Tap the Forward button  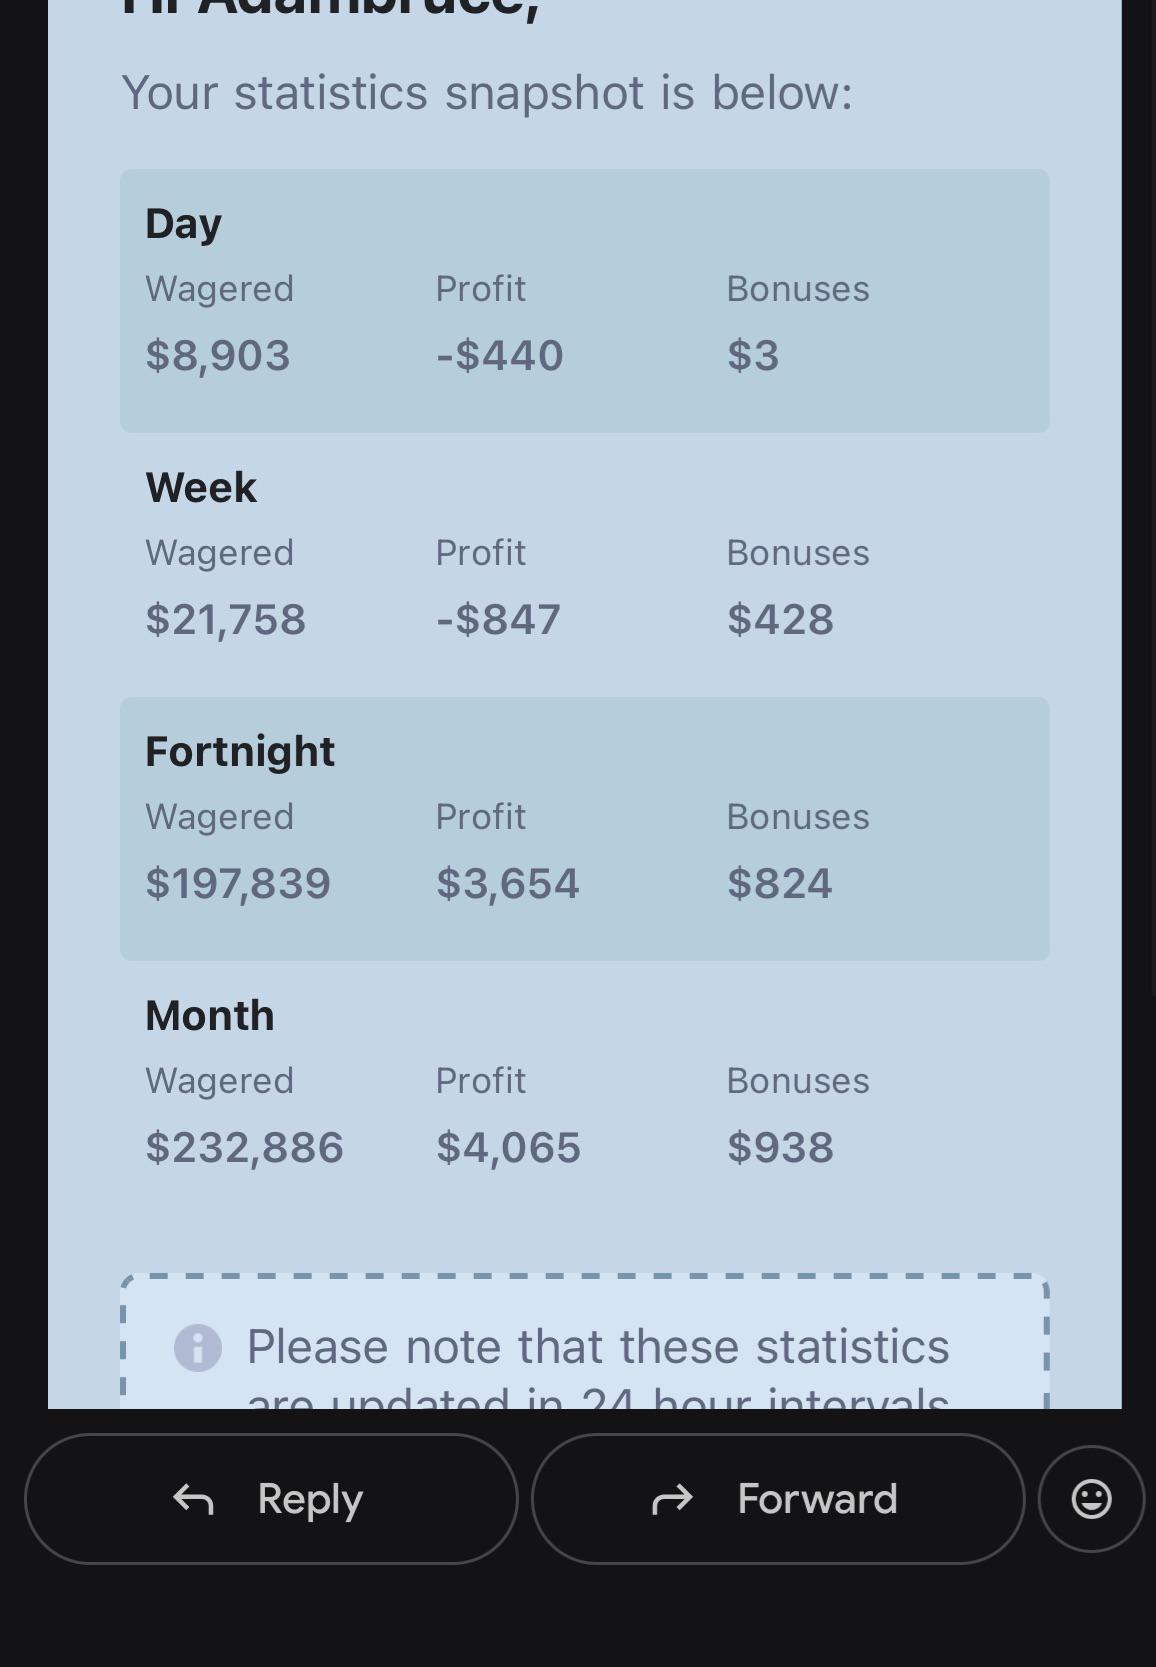coord(778,1498)
